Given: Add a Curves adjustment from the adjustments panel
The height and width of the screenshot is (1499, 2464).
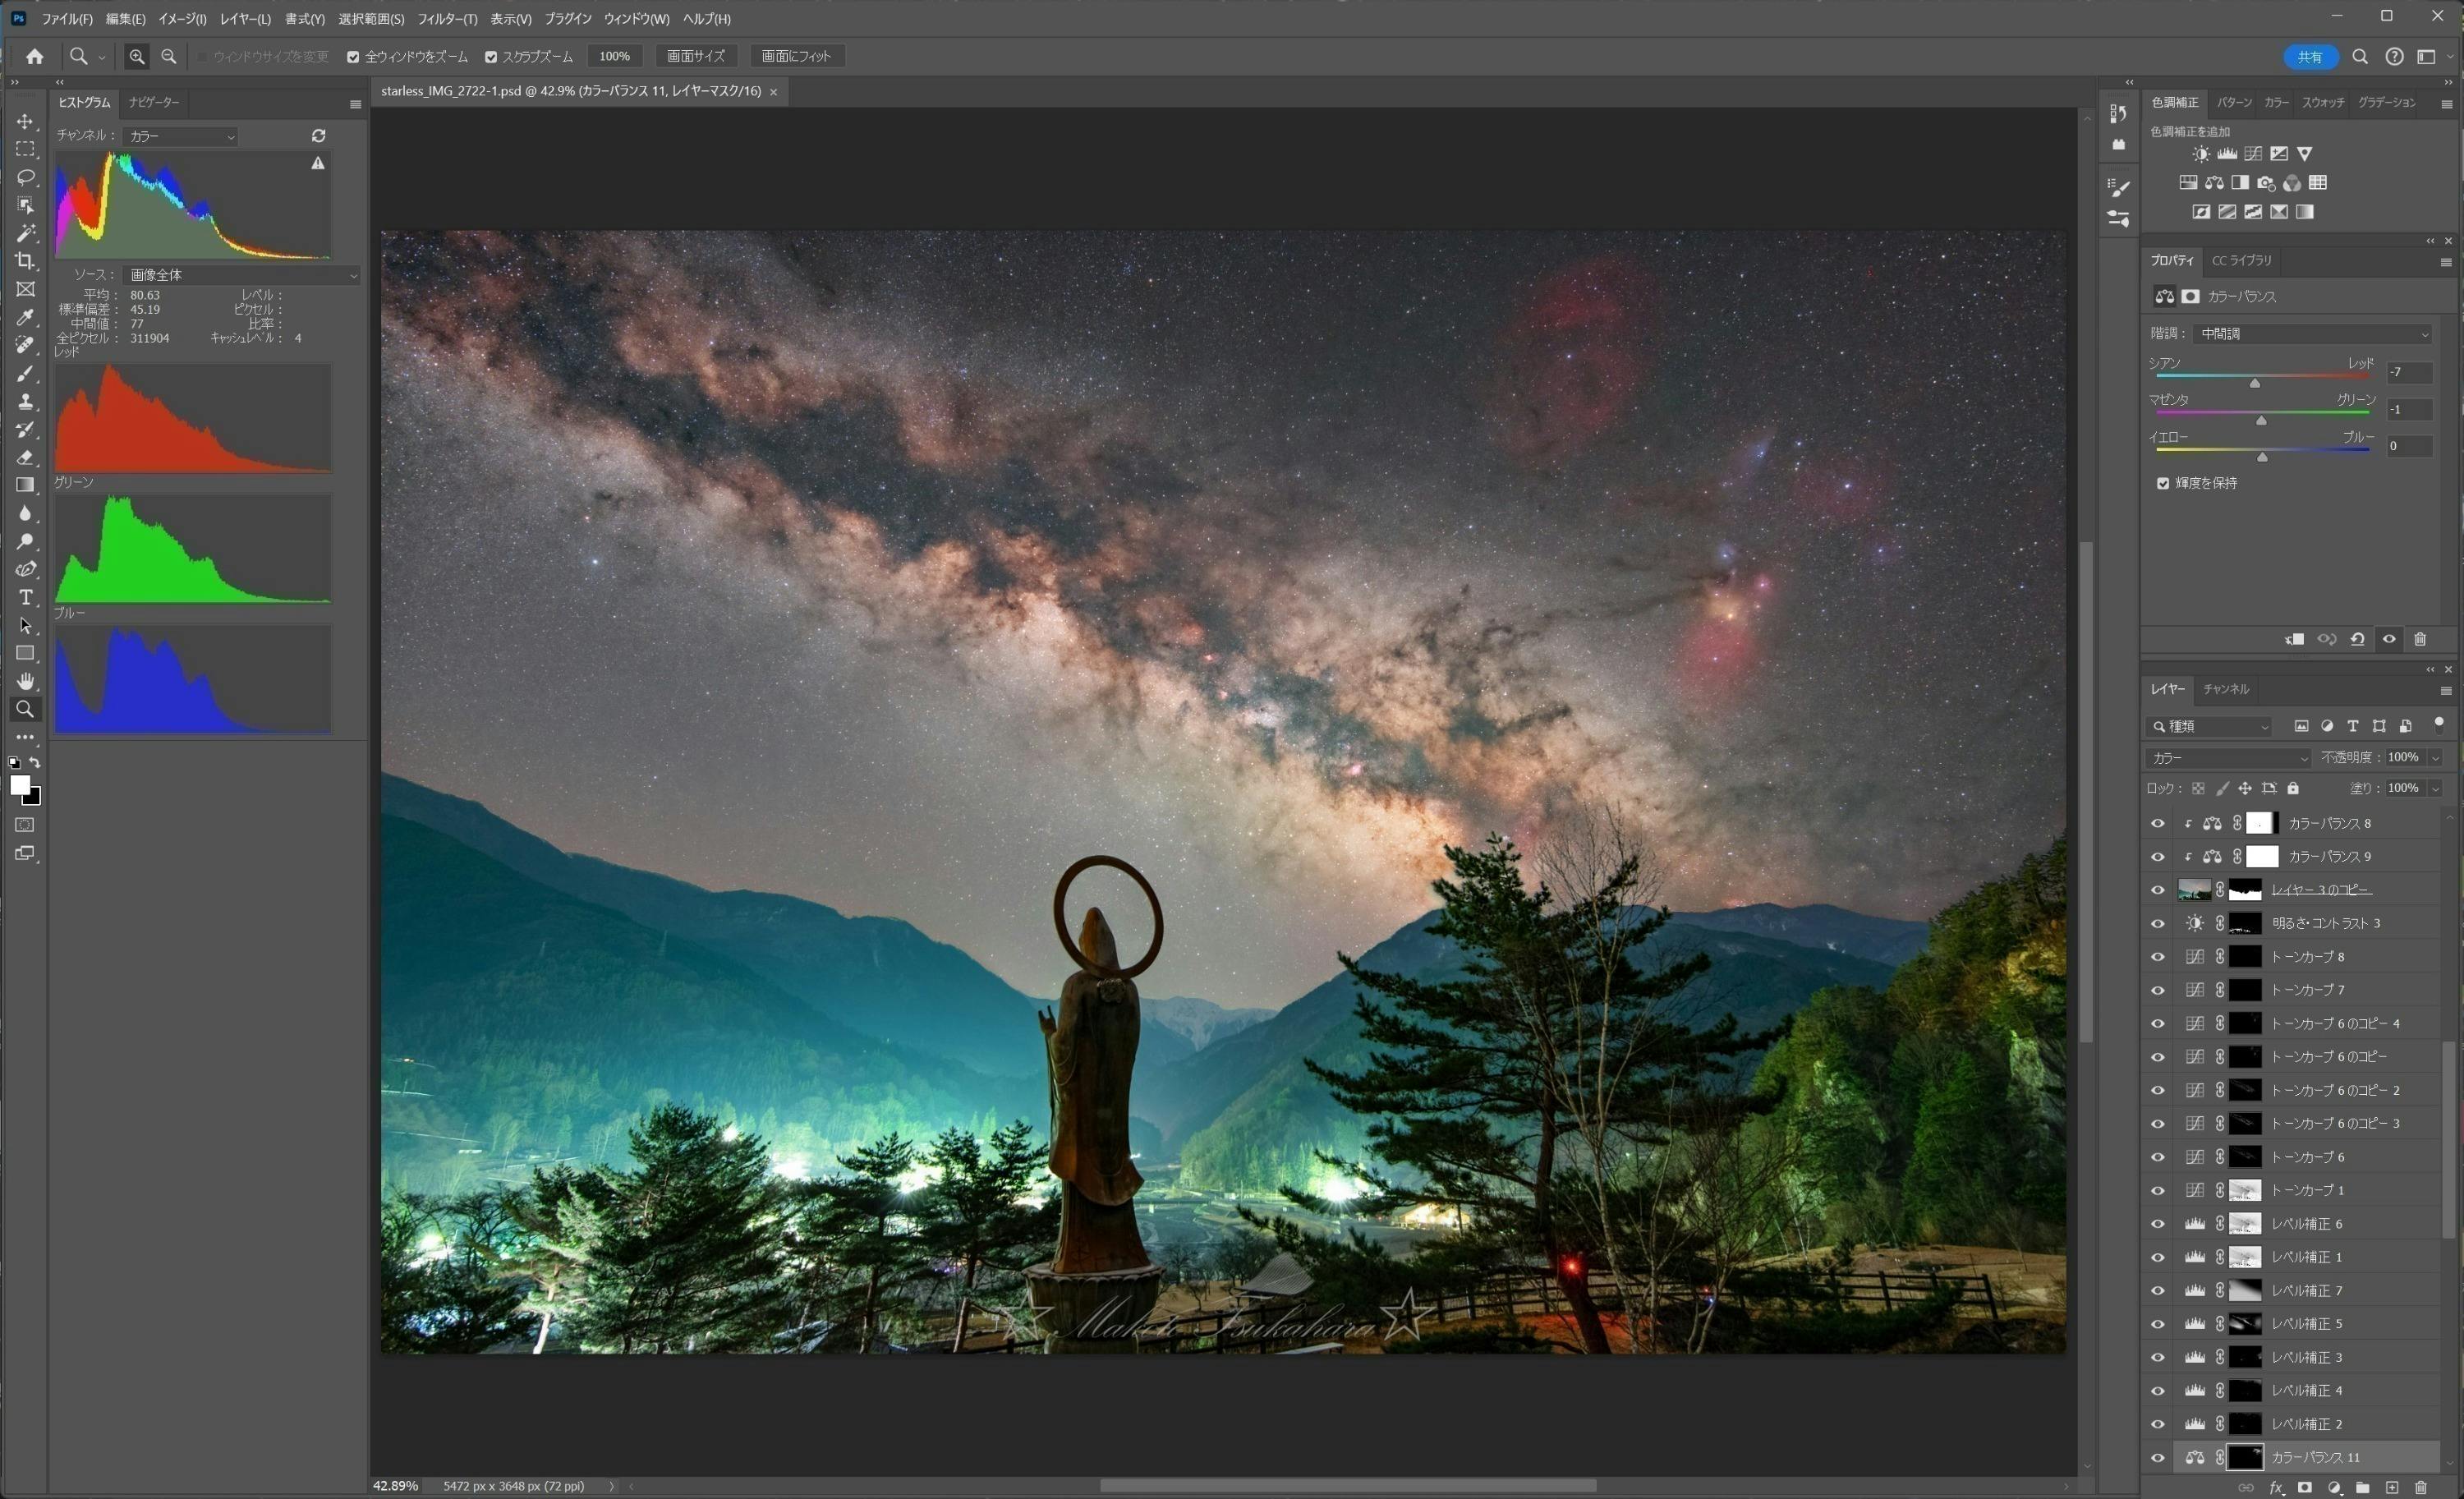Looking at the screenshot, I should tap(2253, 154).
